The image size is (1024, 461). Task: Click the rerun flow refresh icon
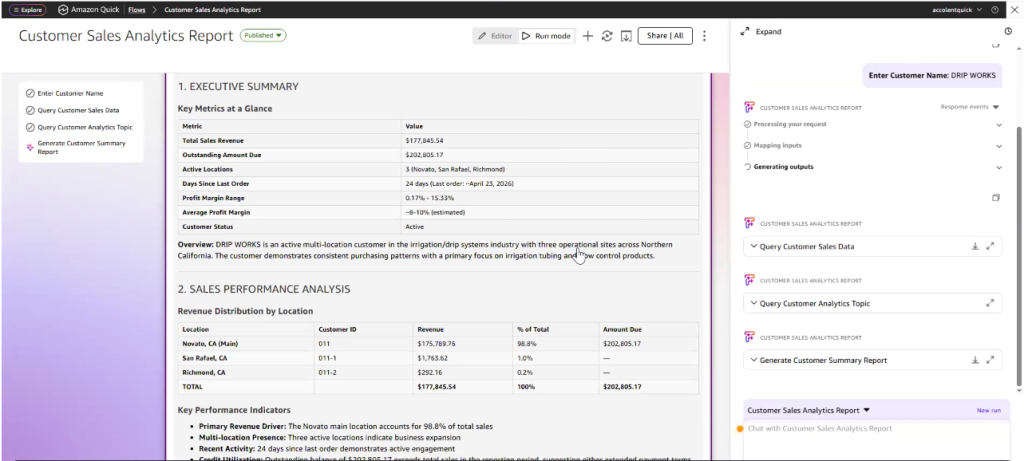click(607, 36)
